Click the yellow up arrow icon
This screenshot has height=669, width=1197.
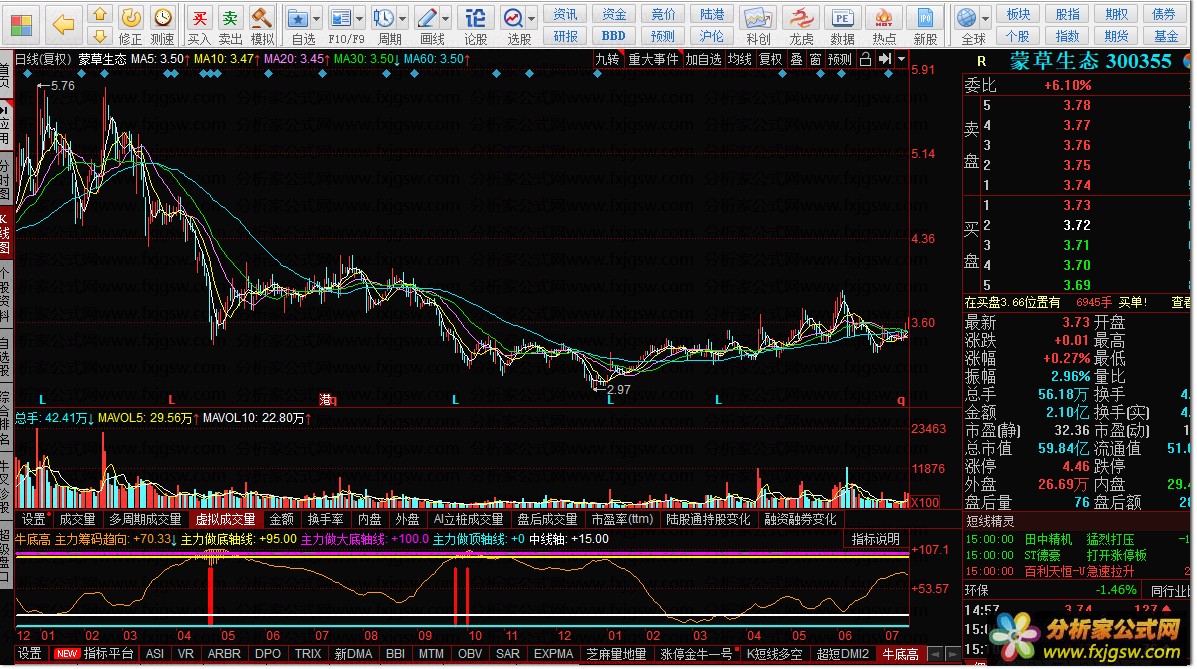99,15
